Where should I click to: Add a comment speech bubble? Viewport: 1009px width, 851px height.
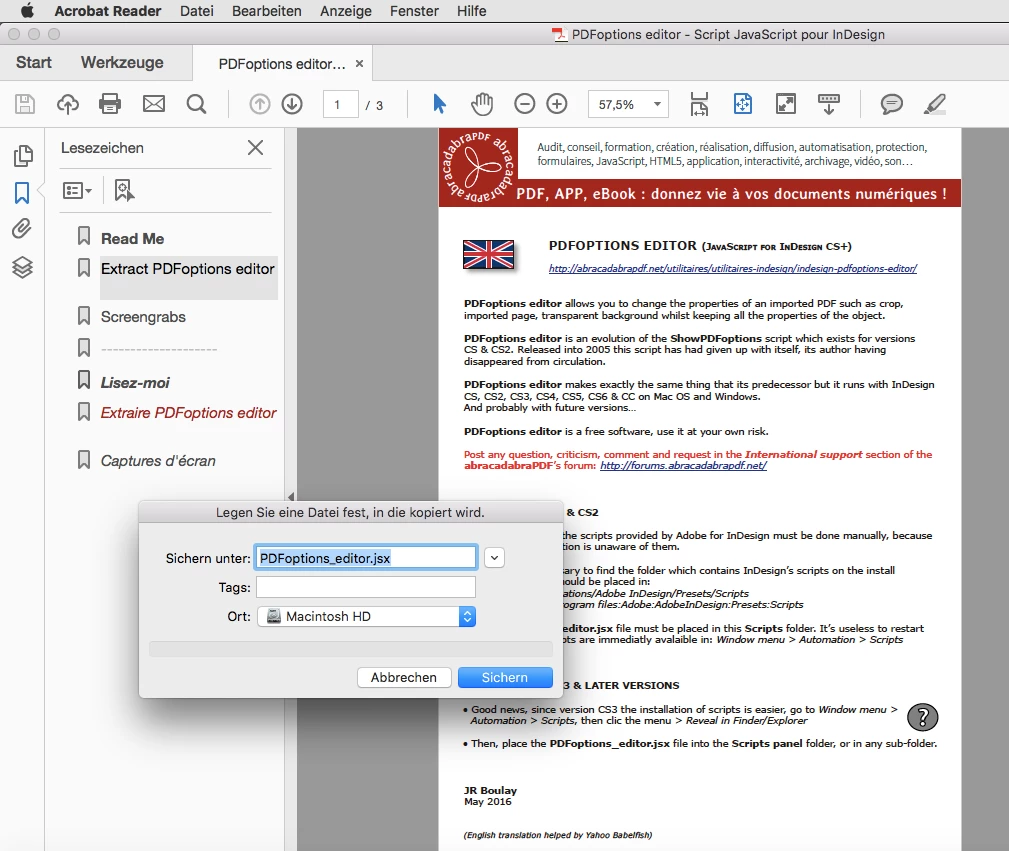(891, 104)
